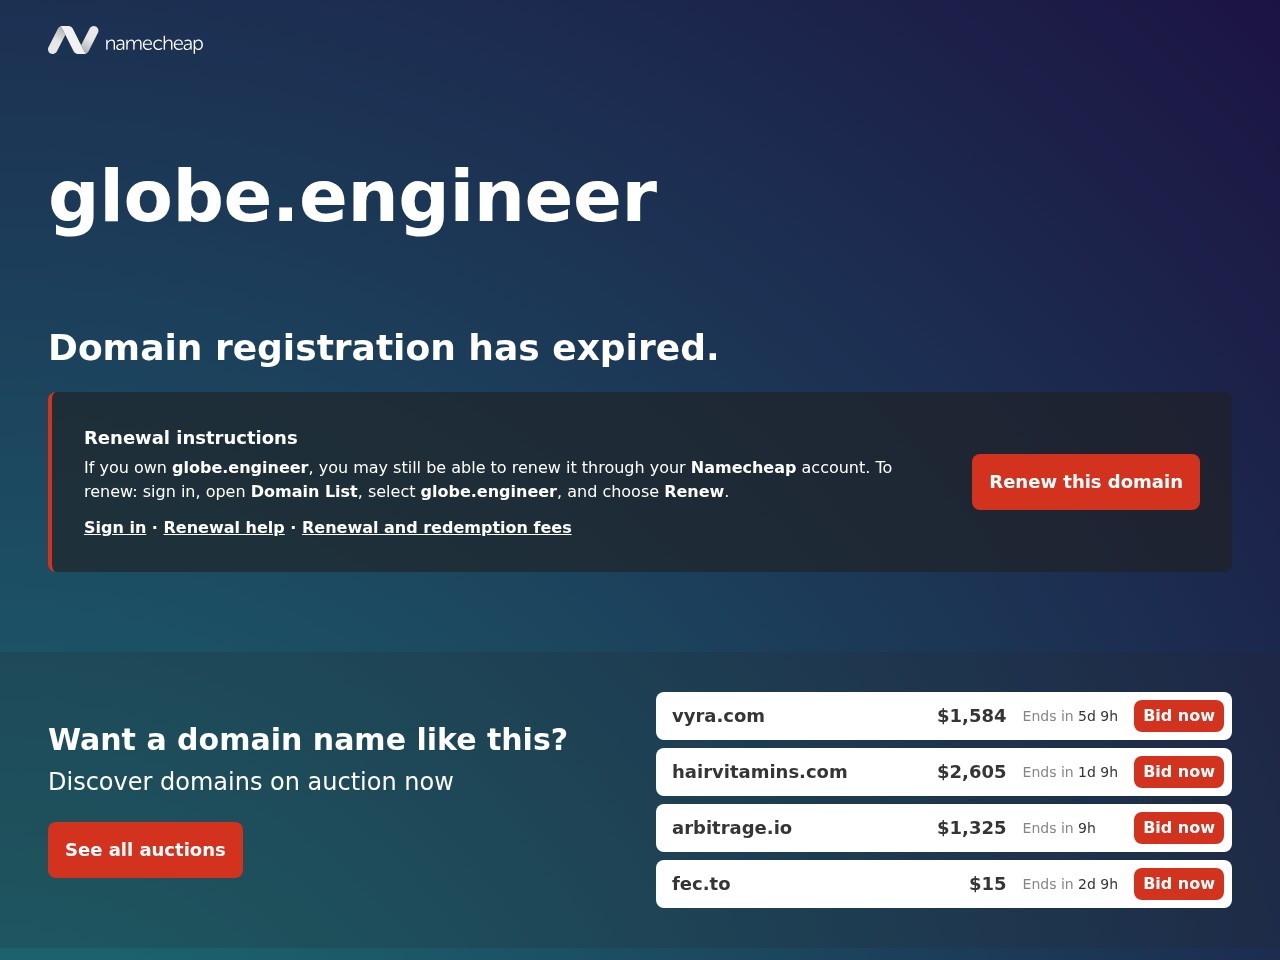Click See all auctions button
The height and width of the screenshot is (960, 1280).
(x=146, y=850)
